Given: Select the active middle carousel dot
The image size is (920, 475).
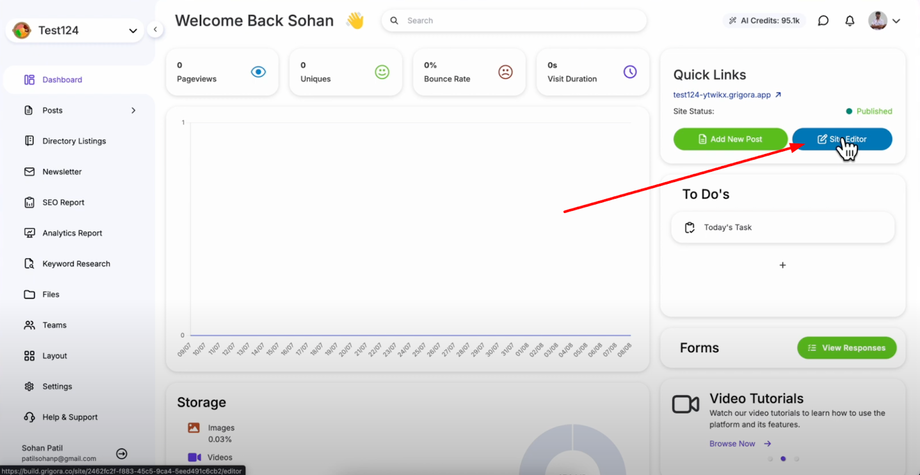Looking at the screenshot, I should pos(783,459).
